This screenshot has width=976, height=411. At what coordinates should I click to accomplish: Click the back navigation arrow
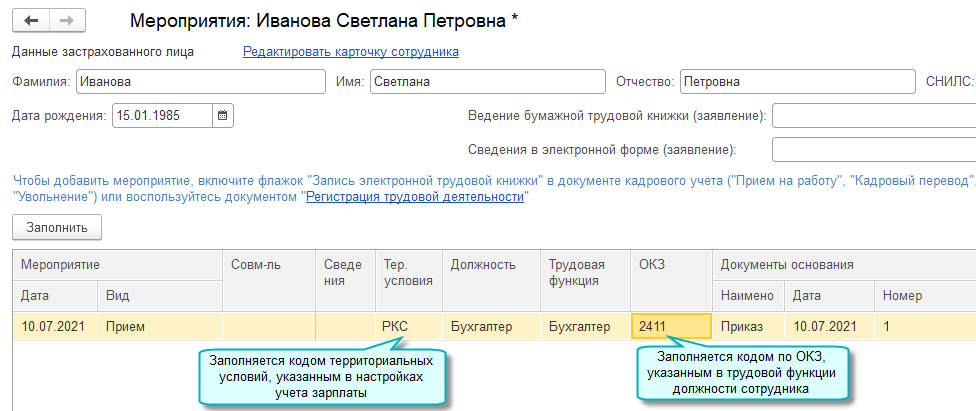[31, 20]
